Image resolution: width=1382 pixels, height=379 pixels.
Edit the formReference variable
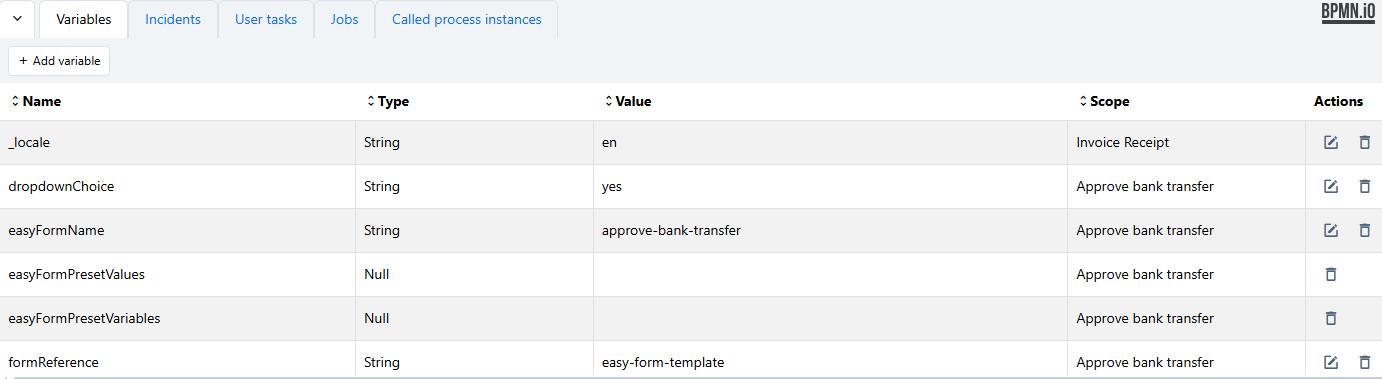1330,363
